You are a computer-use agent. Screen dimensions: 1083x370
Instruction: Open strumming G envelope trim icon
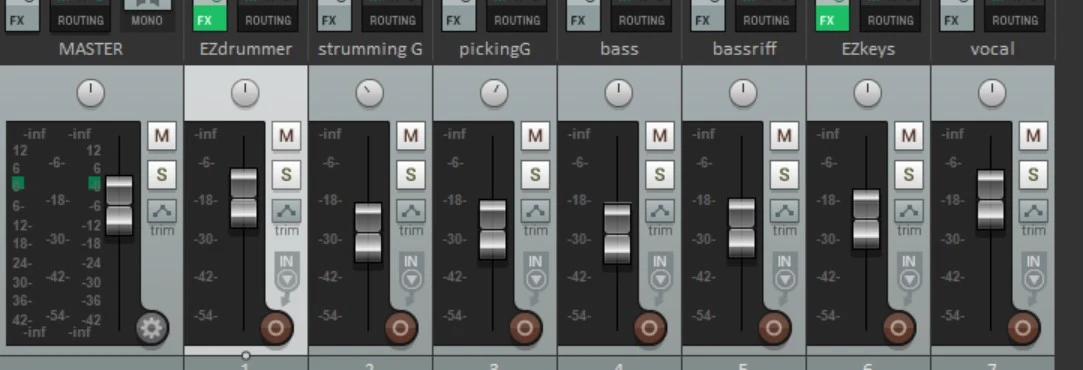411,211
